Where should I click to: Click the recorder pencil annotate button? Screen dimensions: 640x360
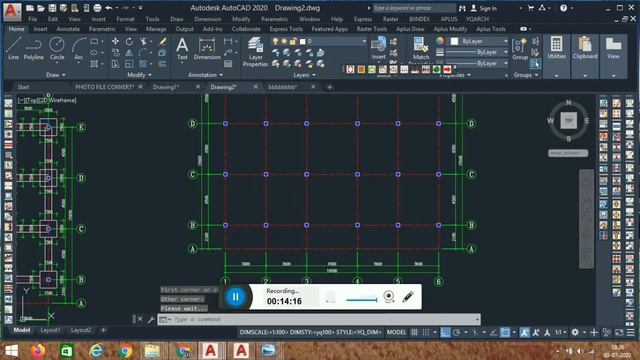408,297
